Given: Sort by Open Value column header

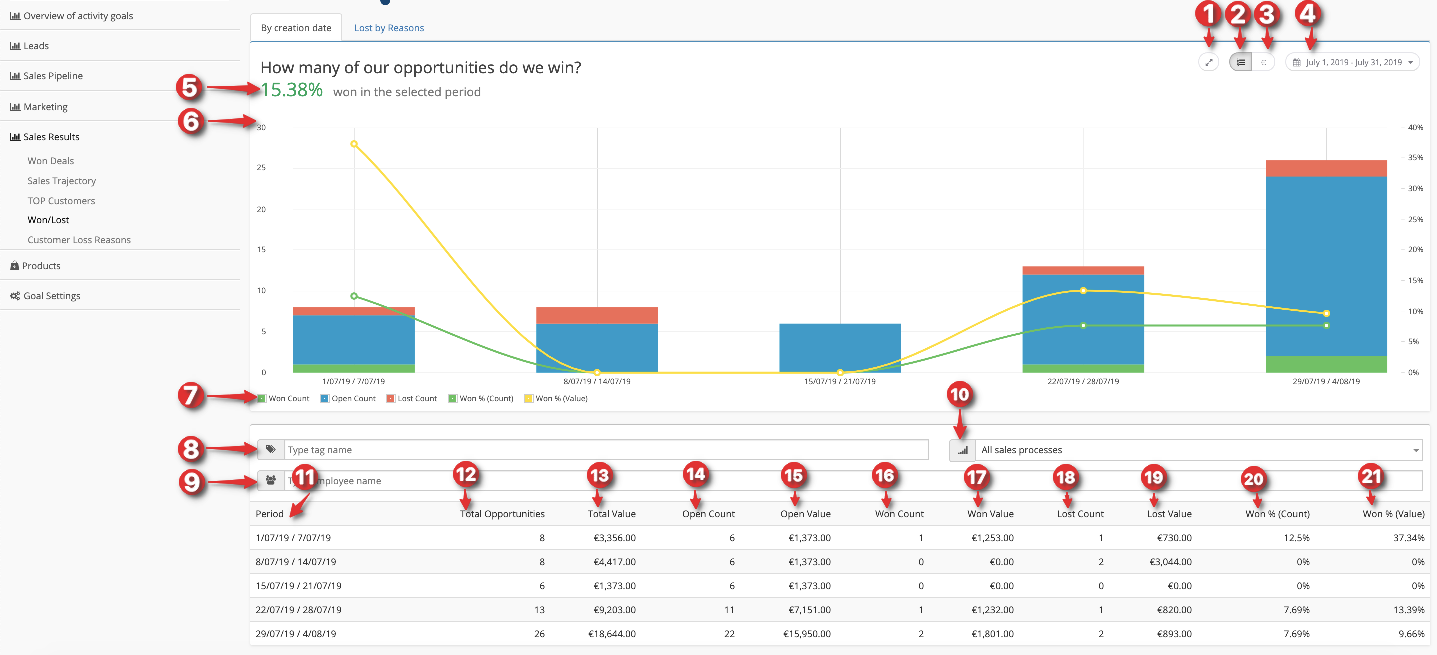Looking at the screenshot, I should (806, 514).
